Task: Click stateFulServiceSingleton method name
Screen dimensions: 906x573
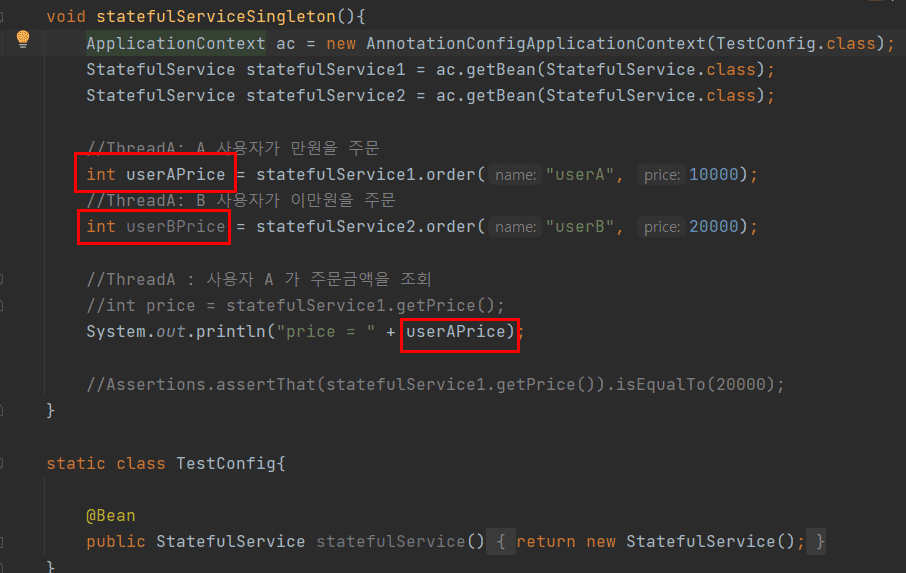Action: [216, 17]
